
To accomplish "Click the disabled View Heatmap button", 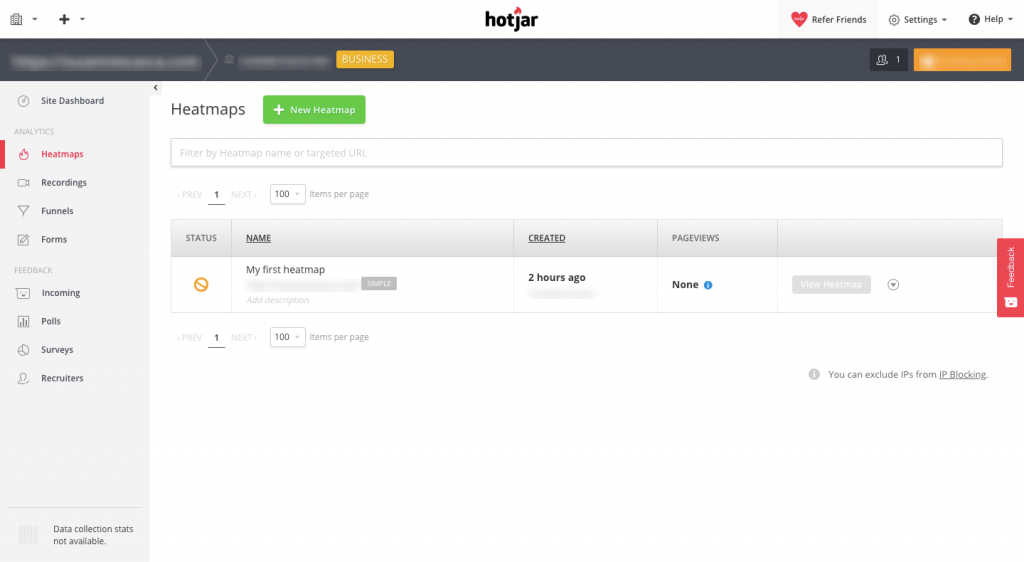I will click(831, 285).
